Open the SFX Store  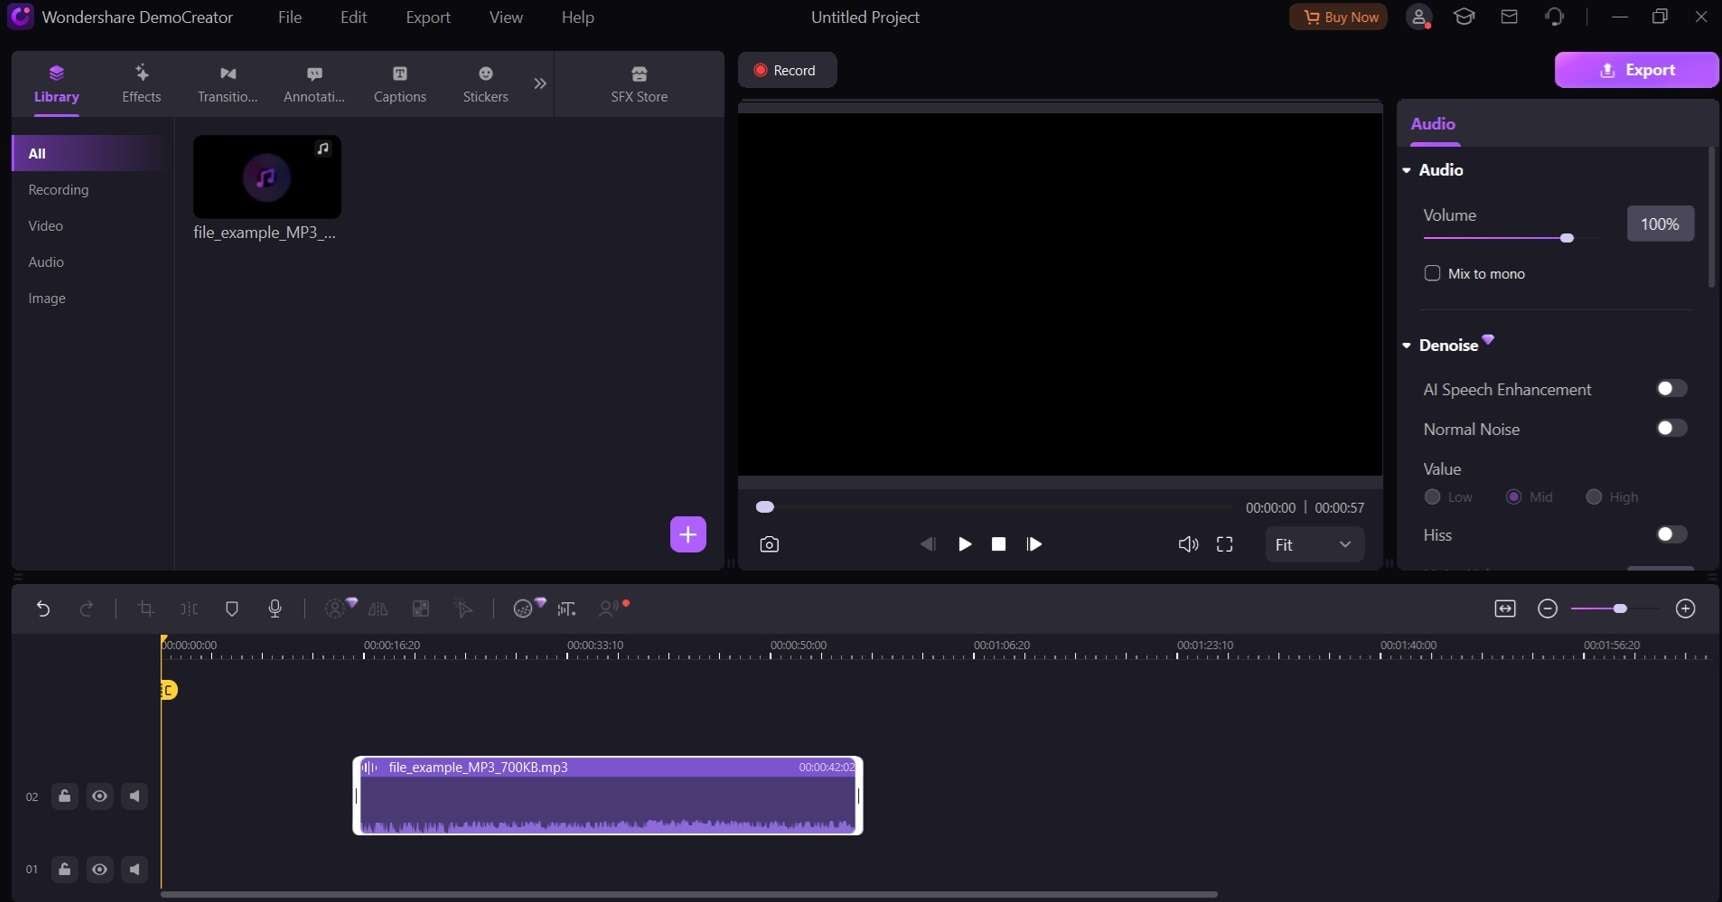tap(639, 84)
